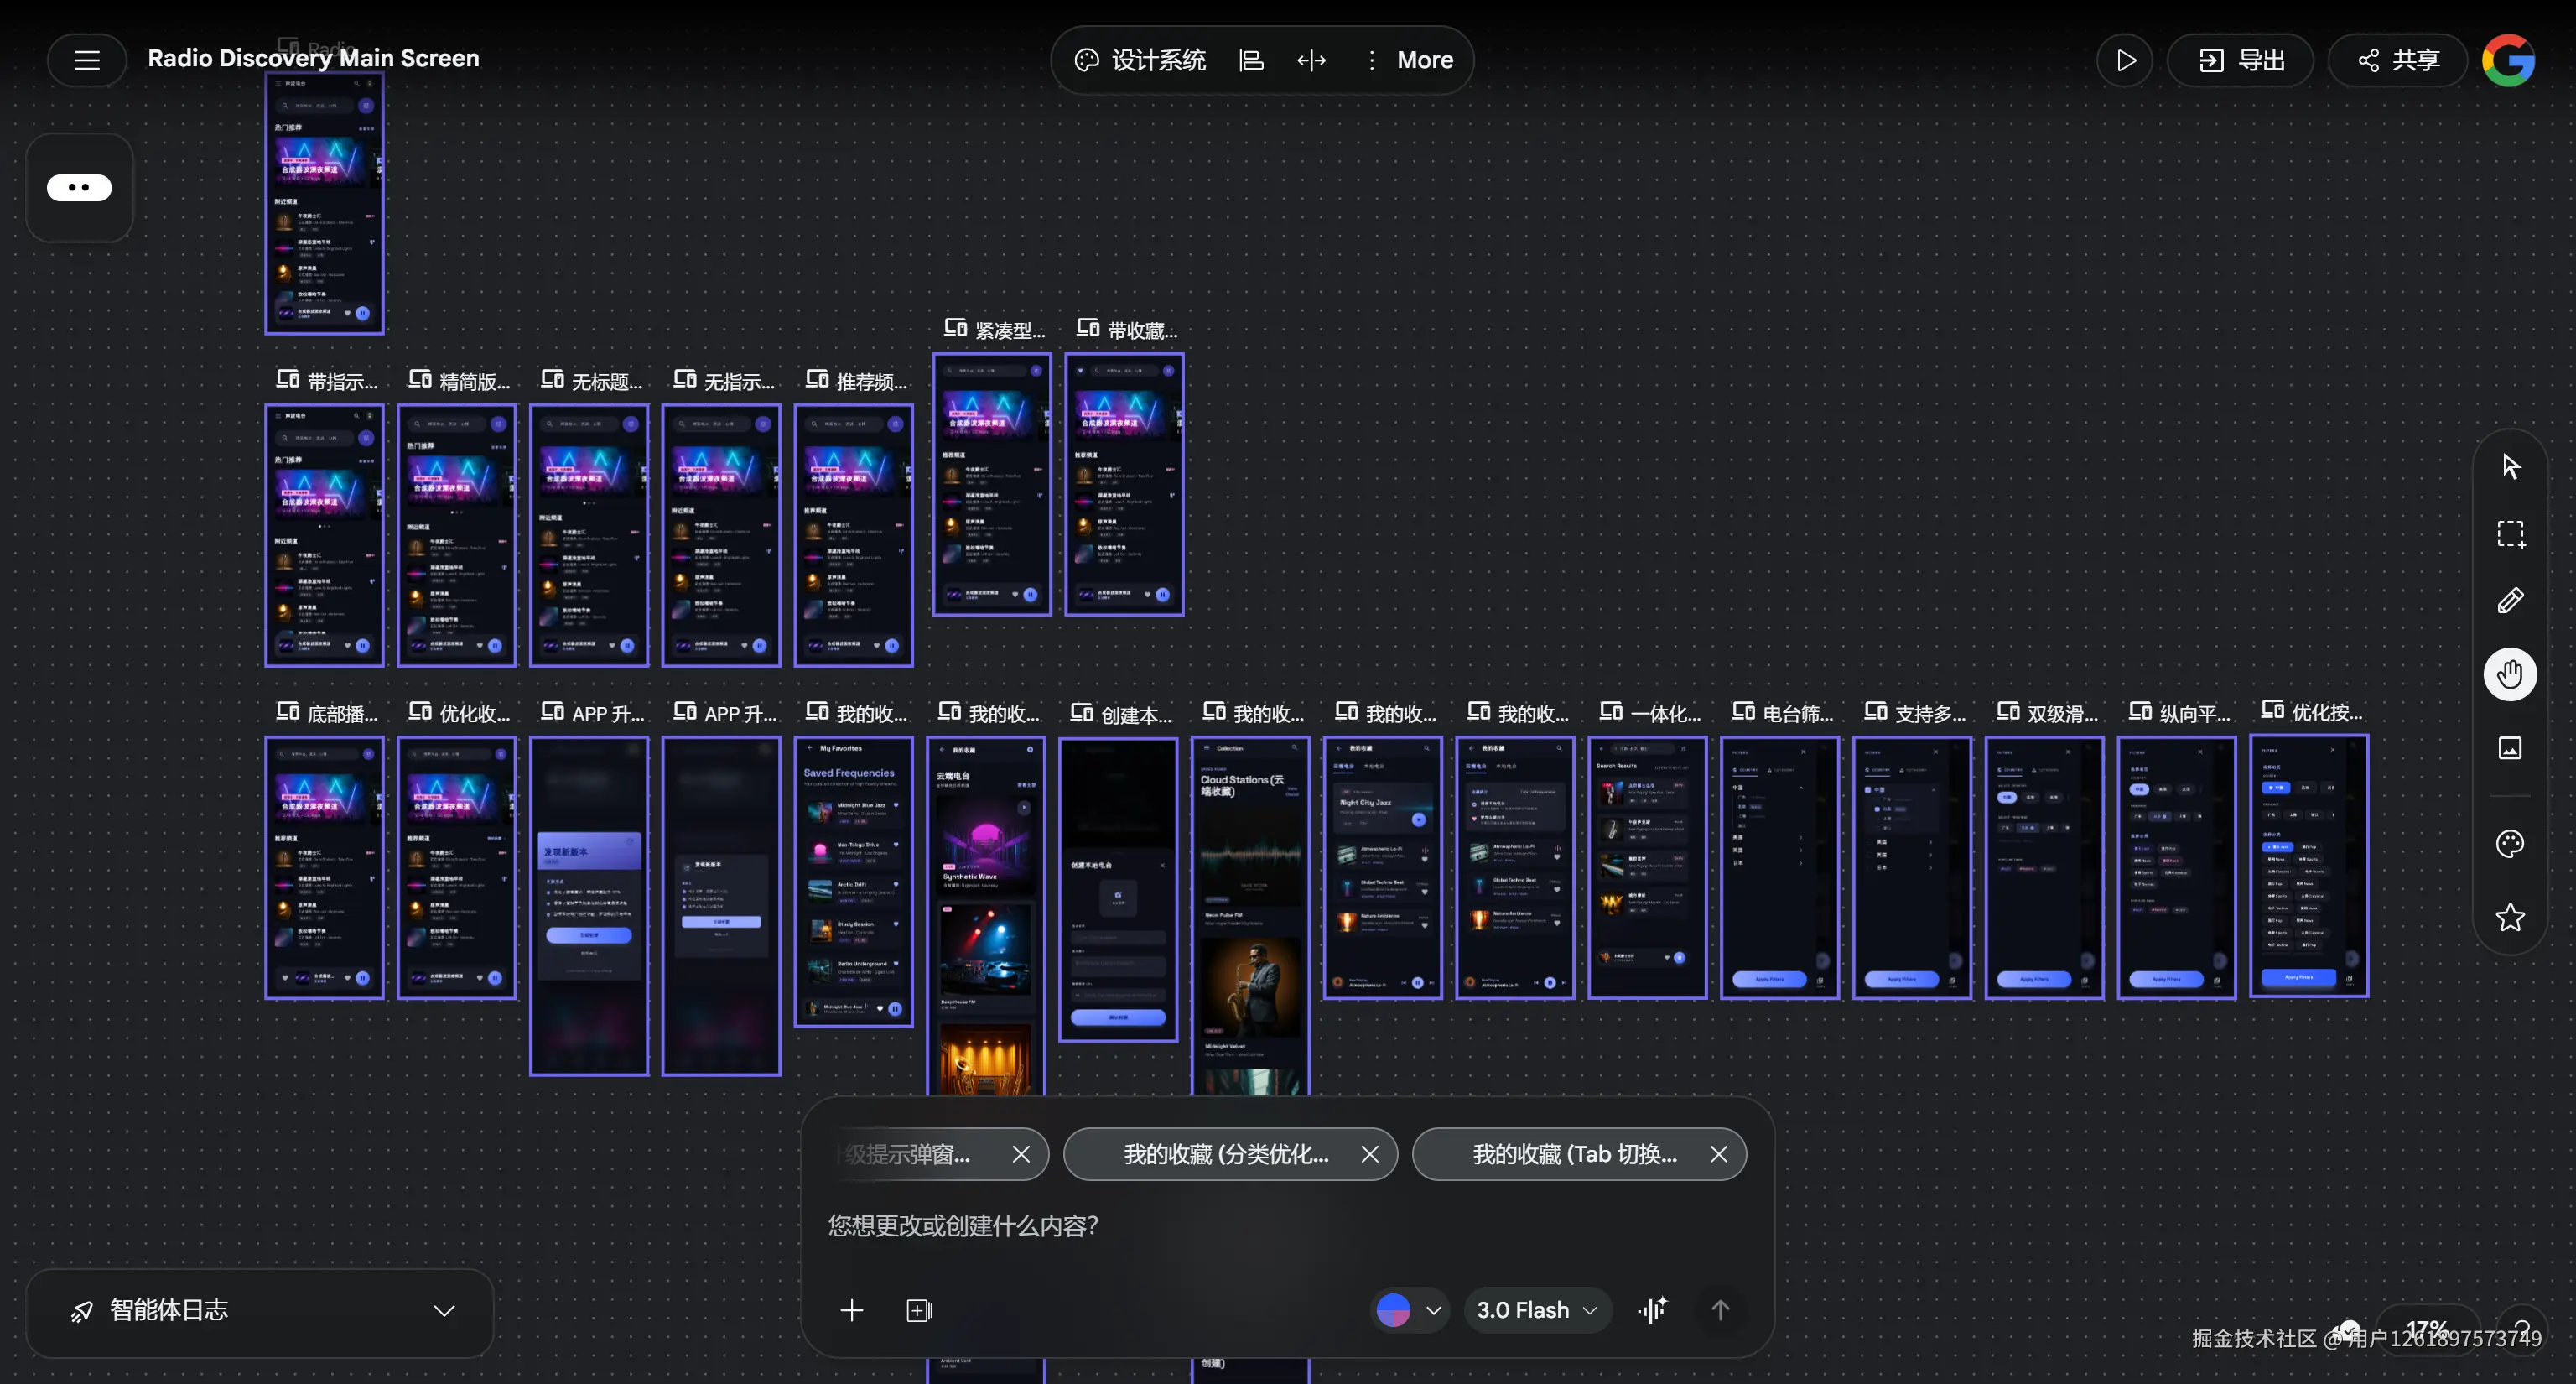Open the image insert tool
Viewport: 2576px width, 1384px height.
2510,748
